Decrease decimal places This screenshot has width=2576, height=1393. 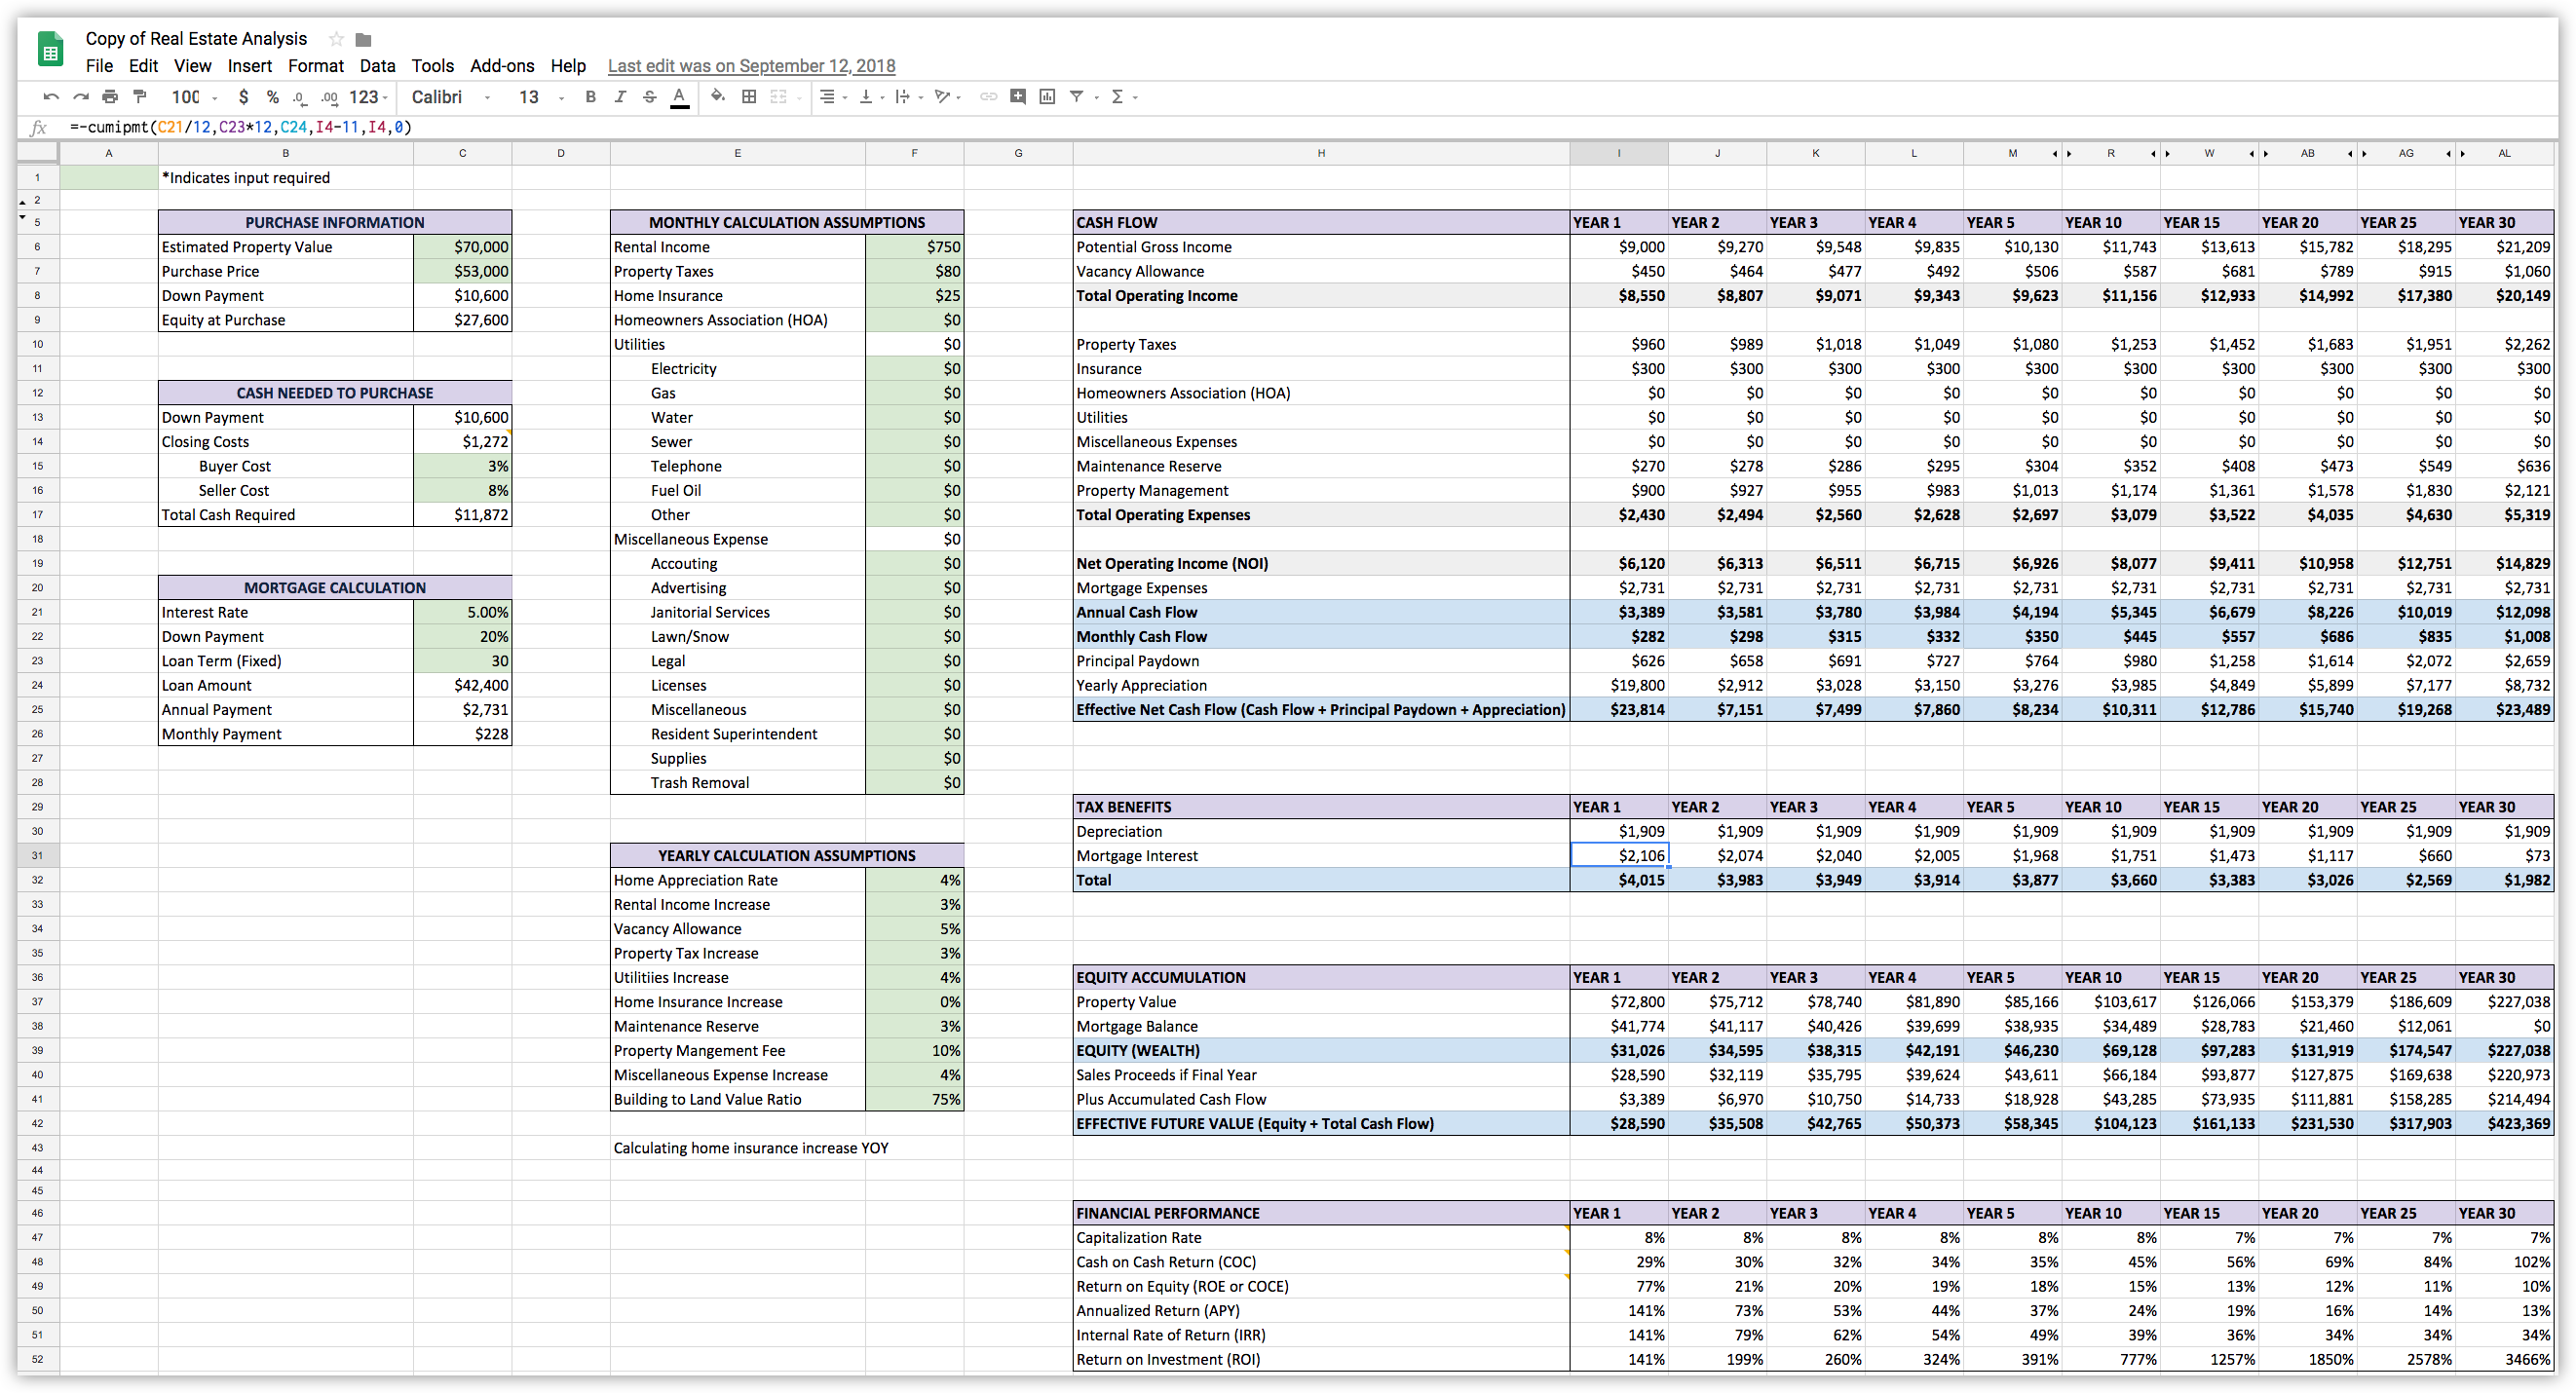pyautogui.click(x=299, y=97)
